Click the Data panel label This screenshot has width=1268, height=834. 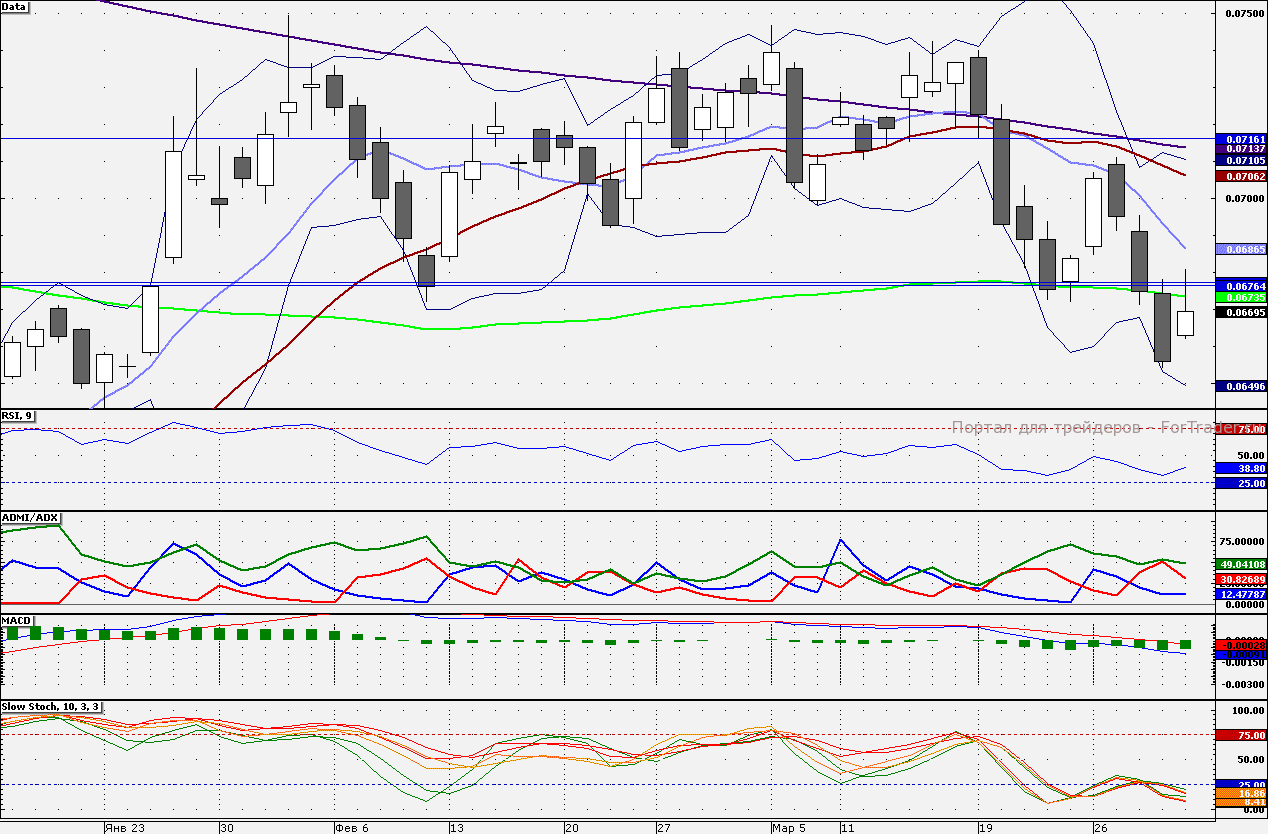coord(15,6)
